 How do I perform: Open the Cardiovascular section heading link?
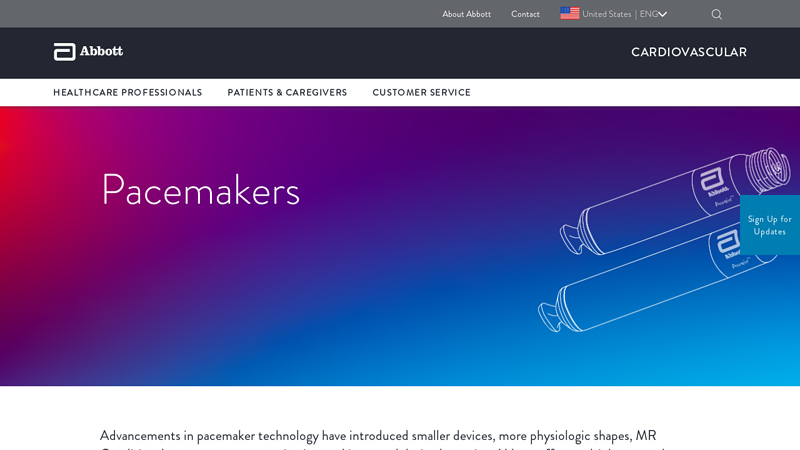pos(689,52)
